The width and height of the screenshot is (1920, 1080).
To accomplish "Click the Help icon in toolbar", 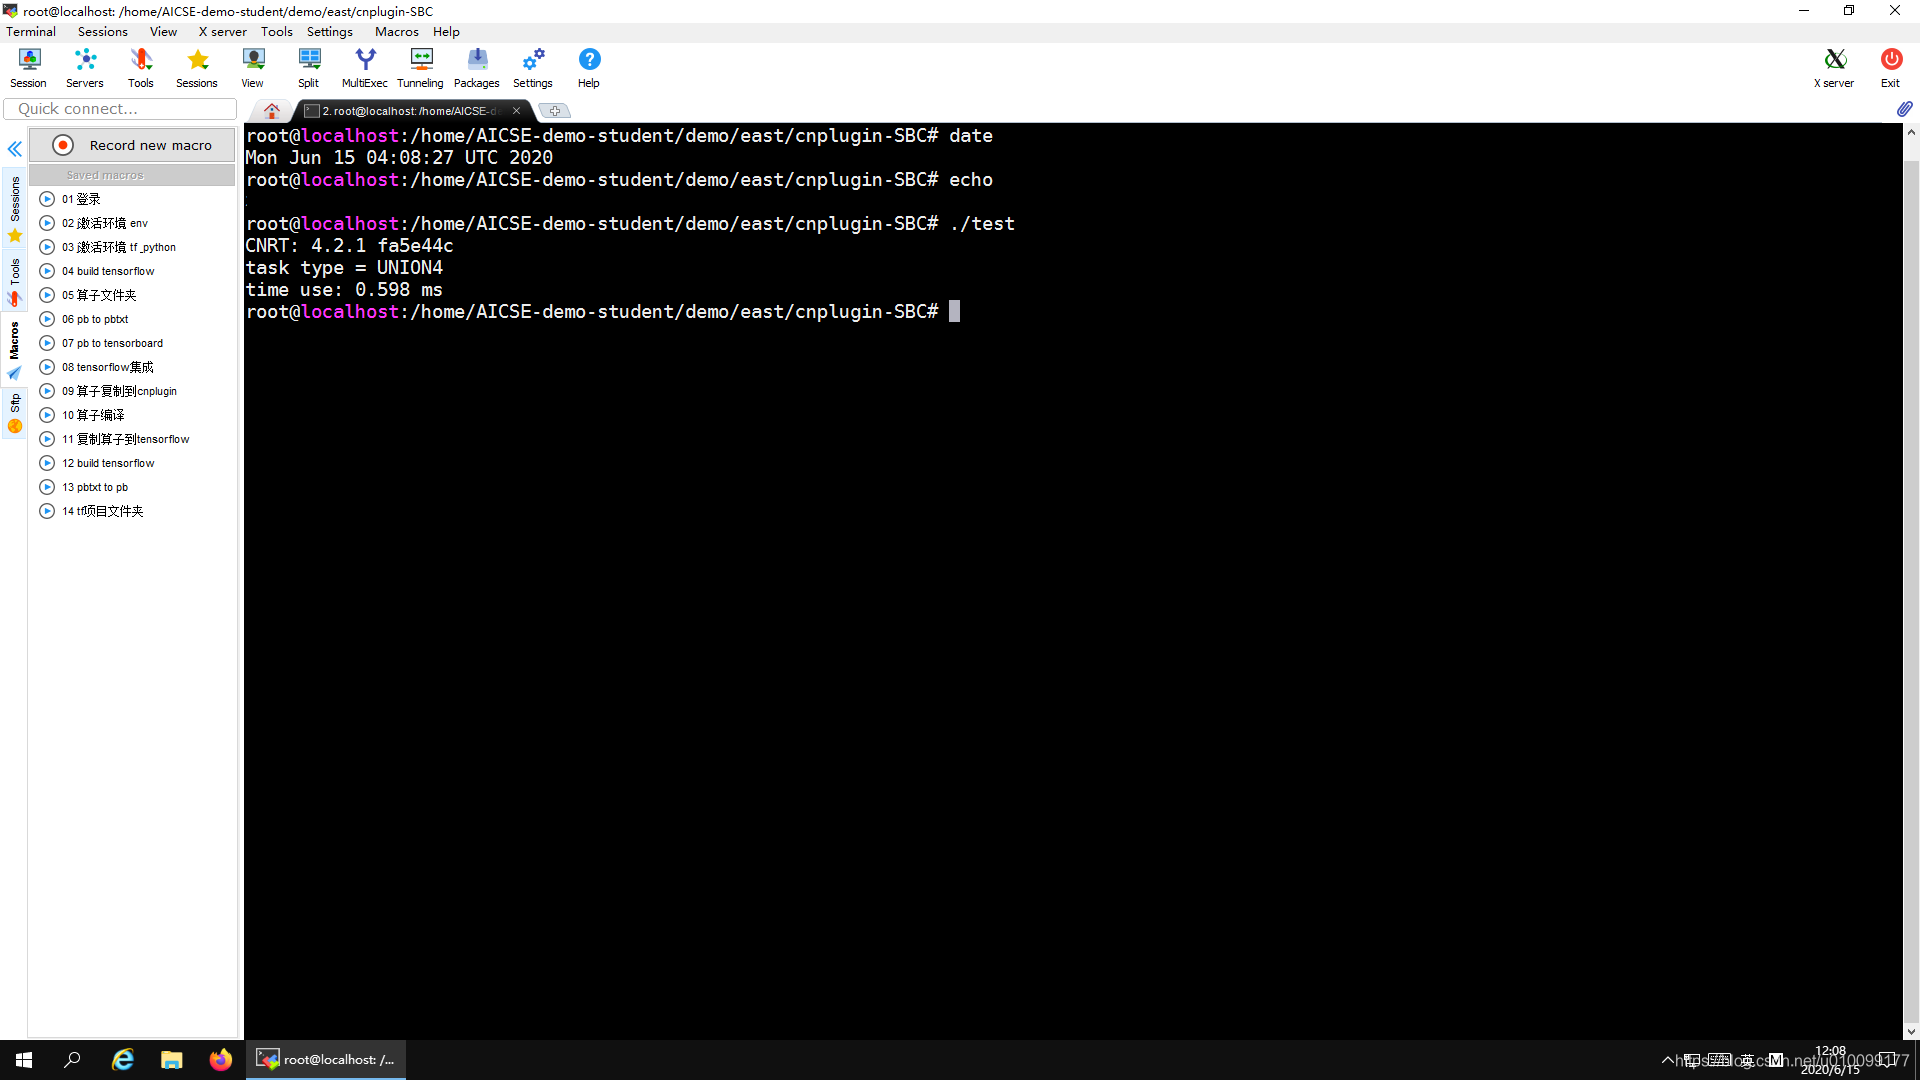I will 588,67.
